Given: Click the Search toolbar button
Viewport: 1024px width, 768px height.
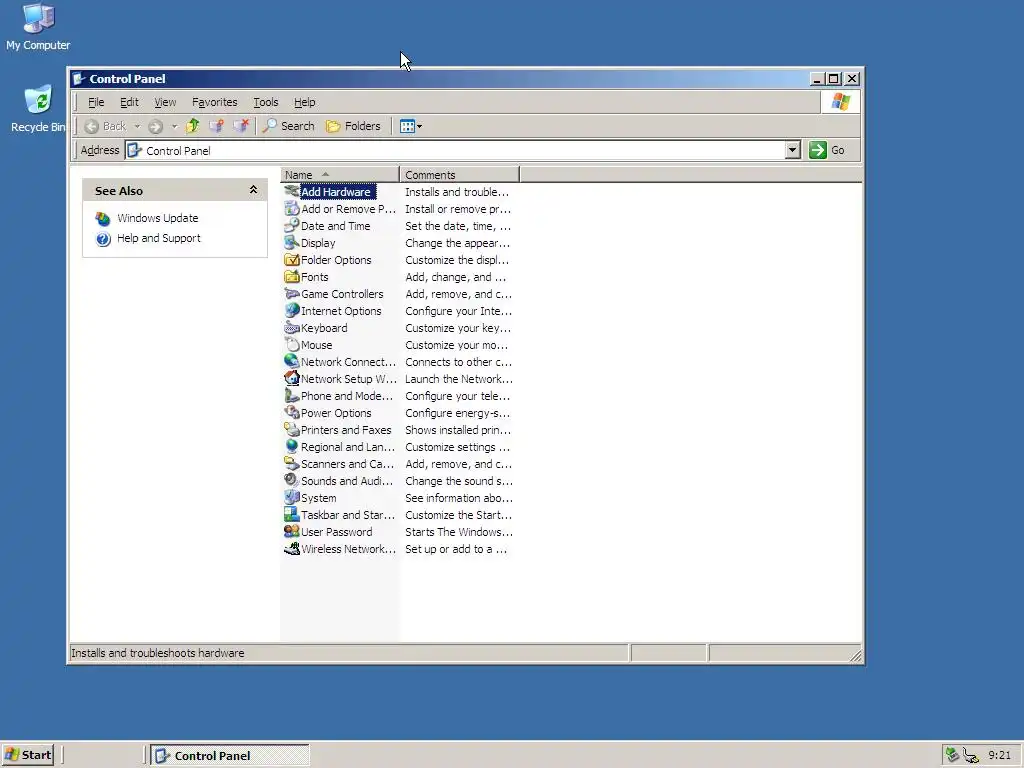Looking at the screenshot, I should (288, 126).
